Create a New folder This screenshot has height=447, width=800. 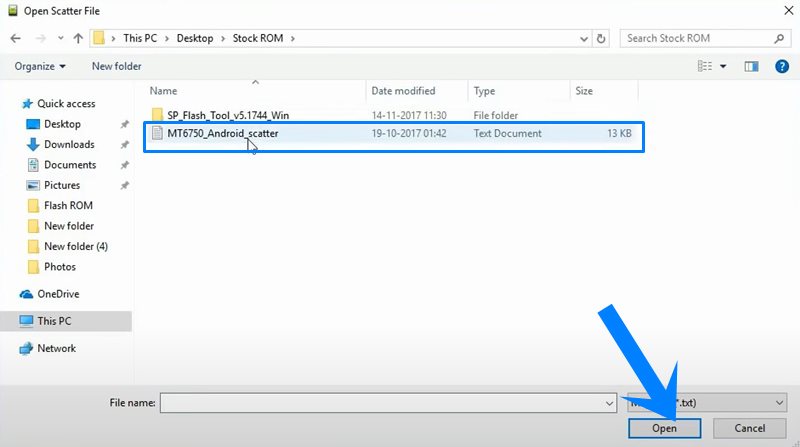[x=116, y=66]
